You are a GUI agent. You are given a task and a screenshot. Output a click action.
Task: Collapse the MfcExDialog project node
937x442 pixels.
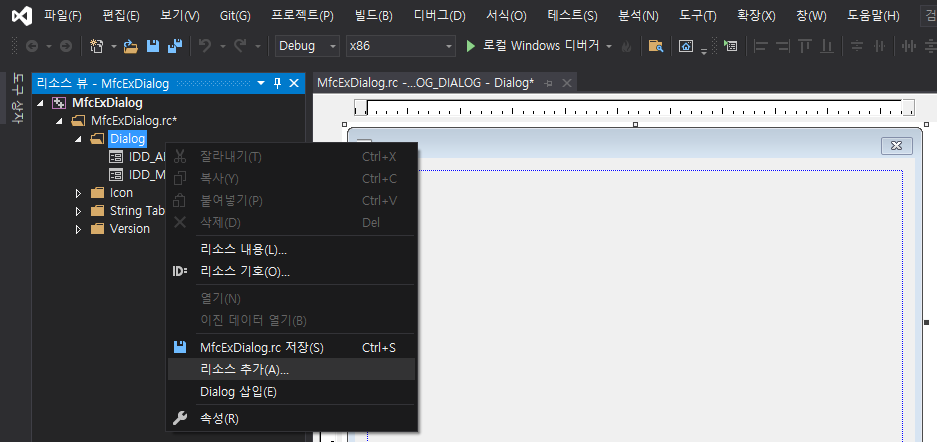click(x=41, y=103)
